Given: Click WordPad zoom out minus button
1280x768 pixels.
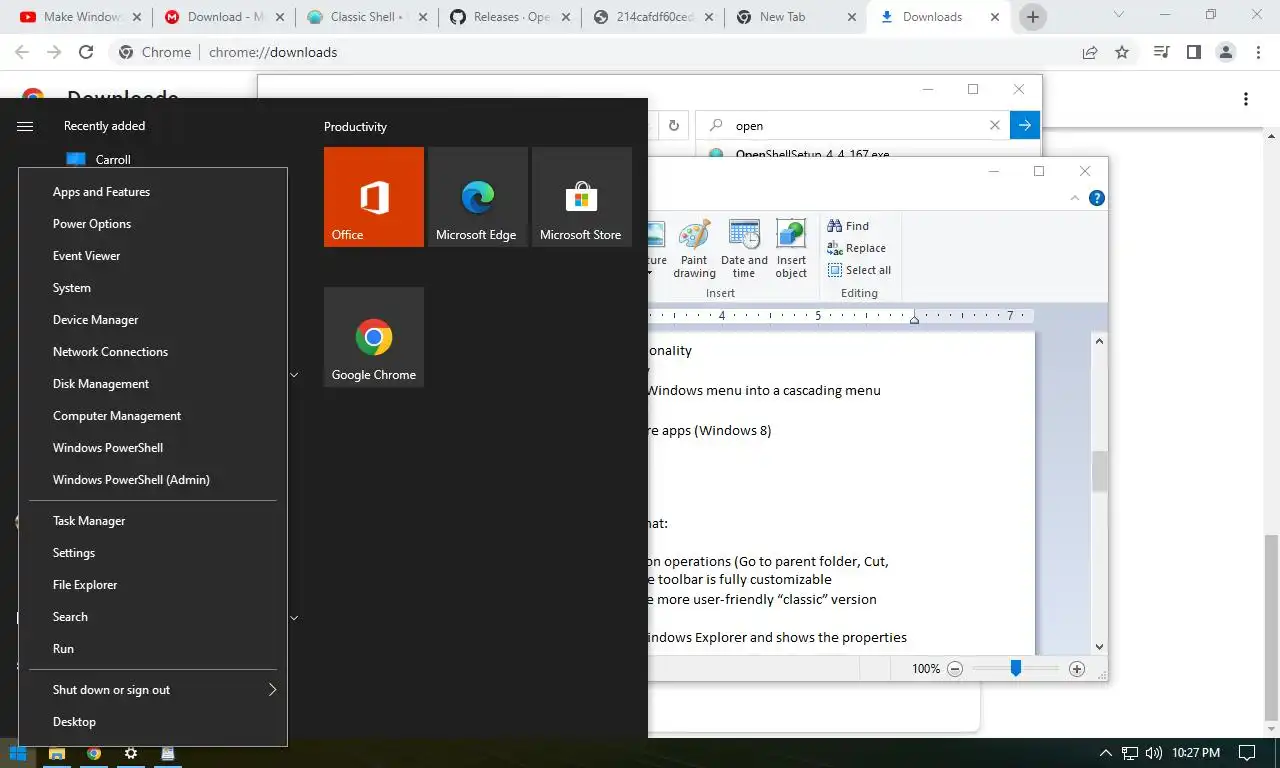Looking at the screenshot, I should pos(955,669).
